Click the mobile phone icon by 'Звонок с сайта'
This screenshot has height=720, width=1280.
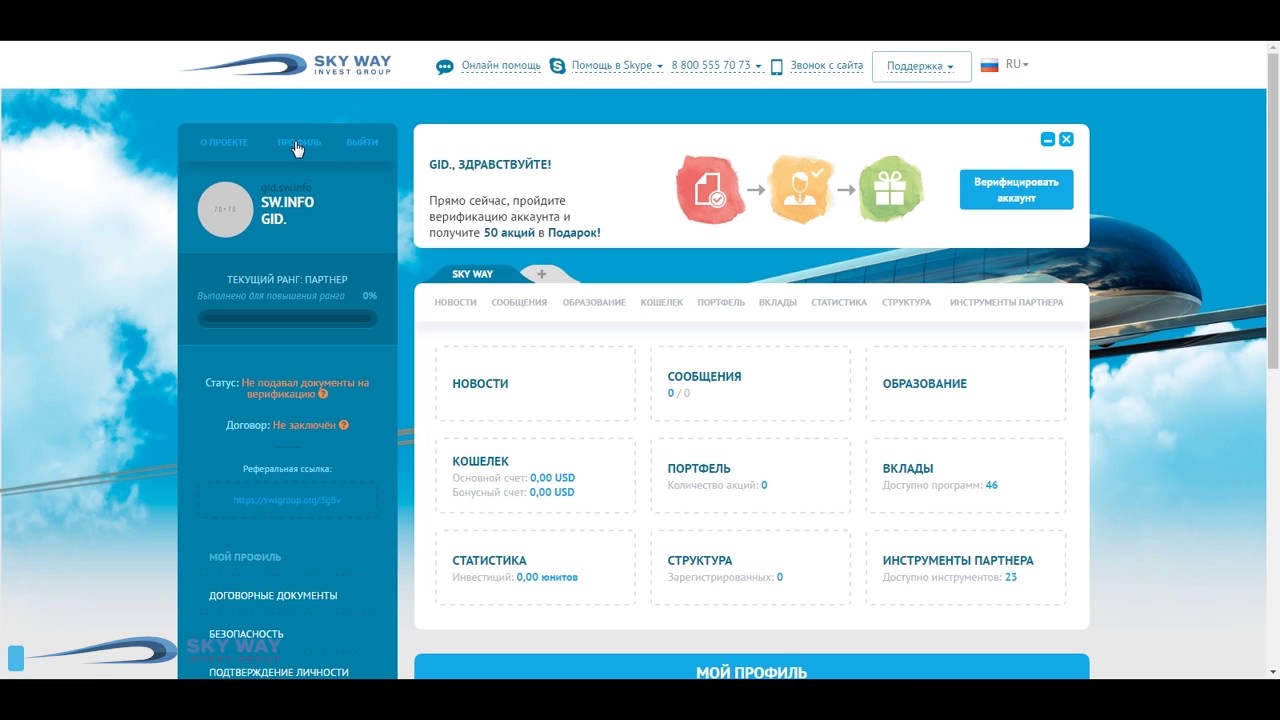[777, 67]
